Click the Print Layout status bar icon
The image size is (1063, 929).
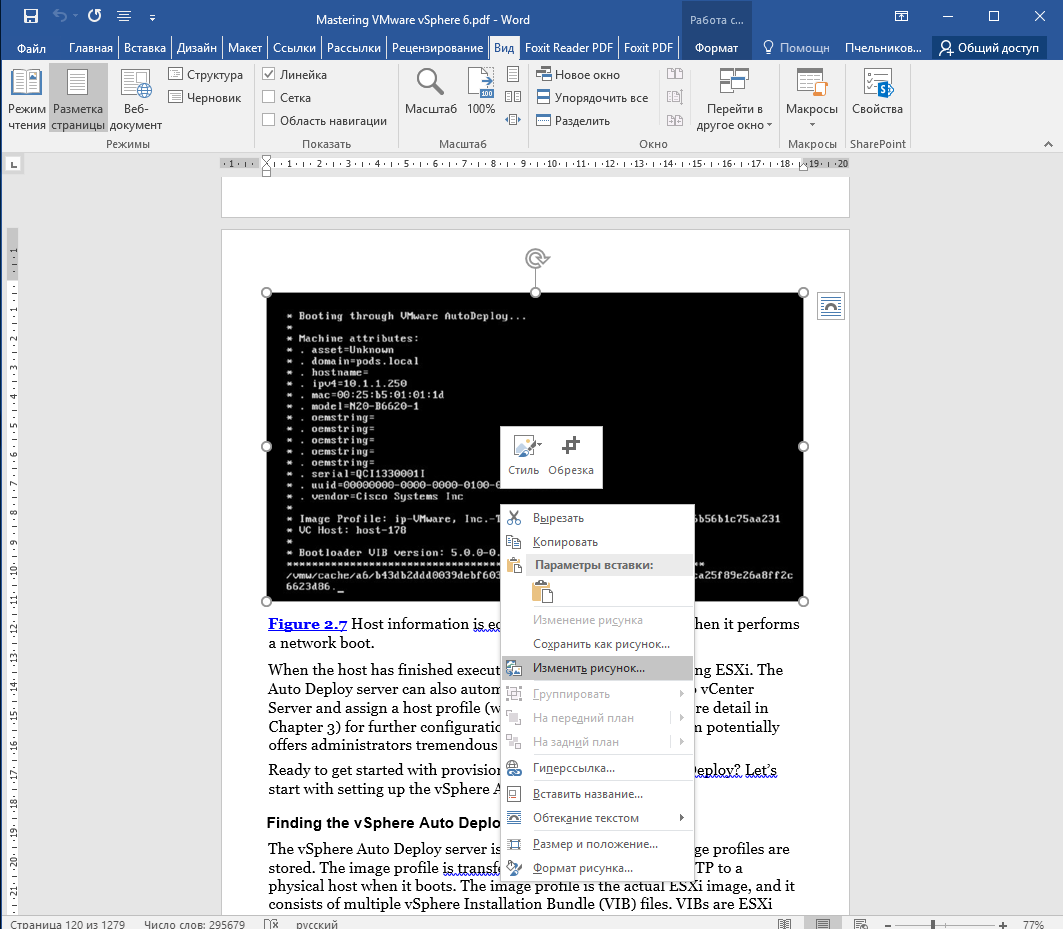(822, 924)
